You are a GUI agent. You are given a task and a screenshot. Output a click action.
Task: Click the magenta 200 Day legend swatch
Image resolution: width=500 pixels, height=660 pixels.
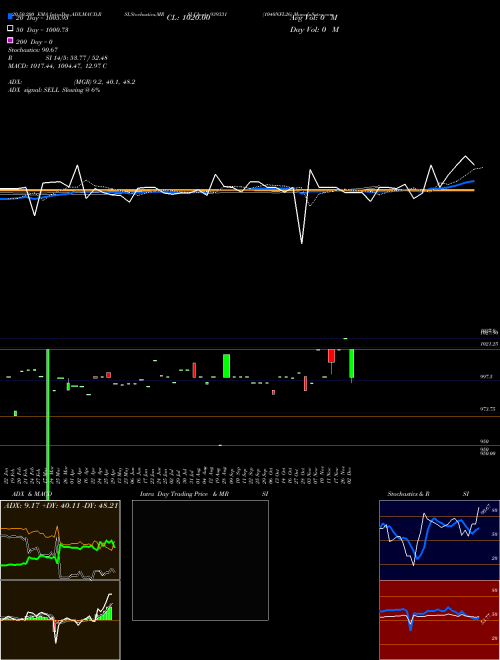(x=10, y=40)
